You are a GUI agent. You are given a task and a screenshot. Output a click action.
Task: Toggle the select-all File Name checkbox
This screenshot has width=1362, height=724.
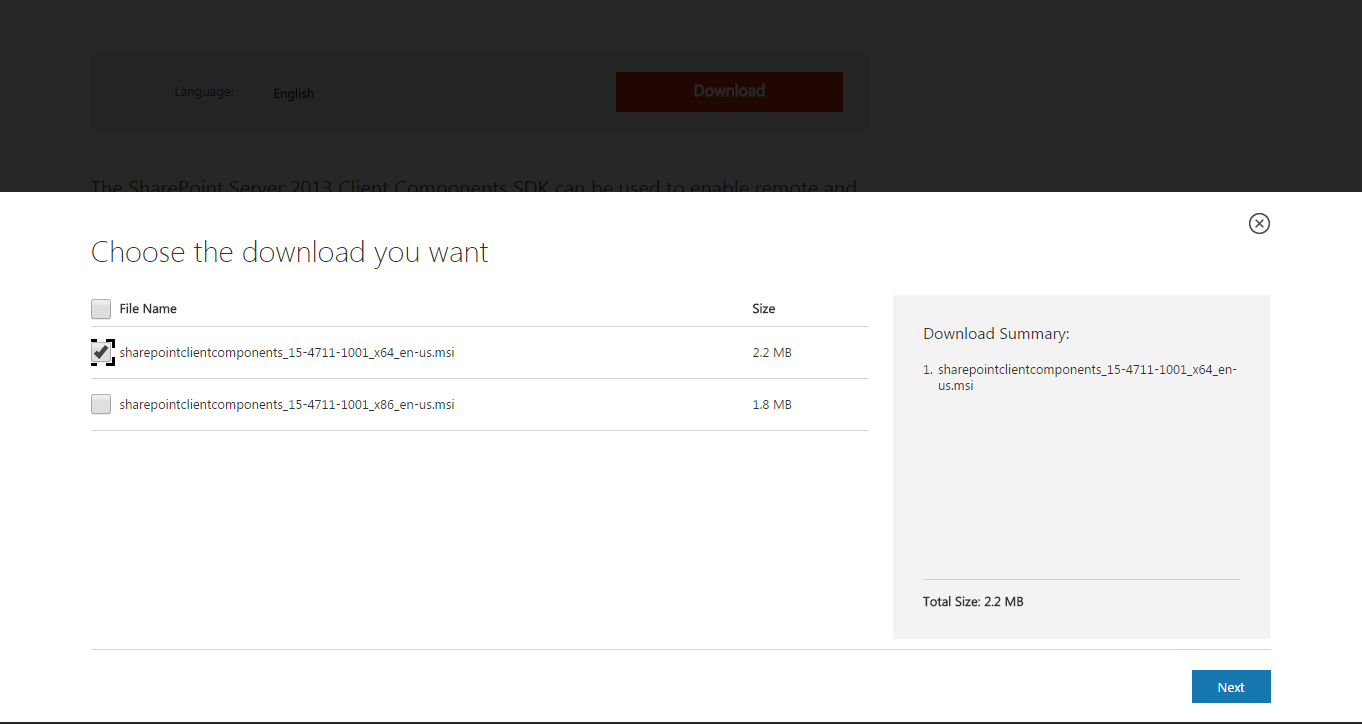pyautogui.click(x=101, y=309)
